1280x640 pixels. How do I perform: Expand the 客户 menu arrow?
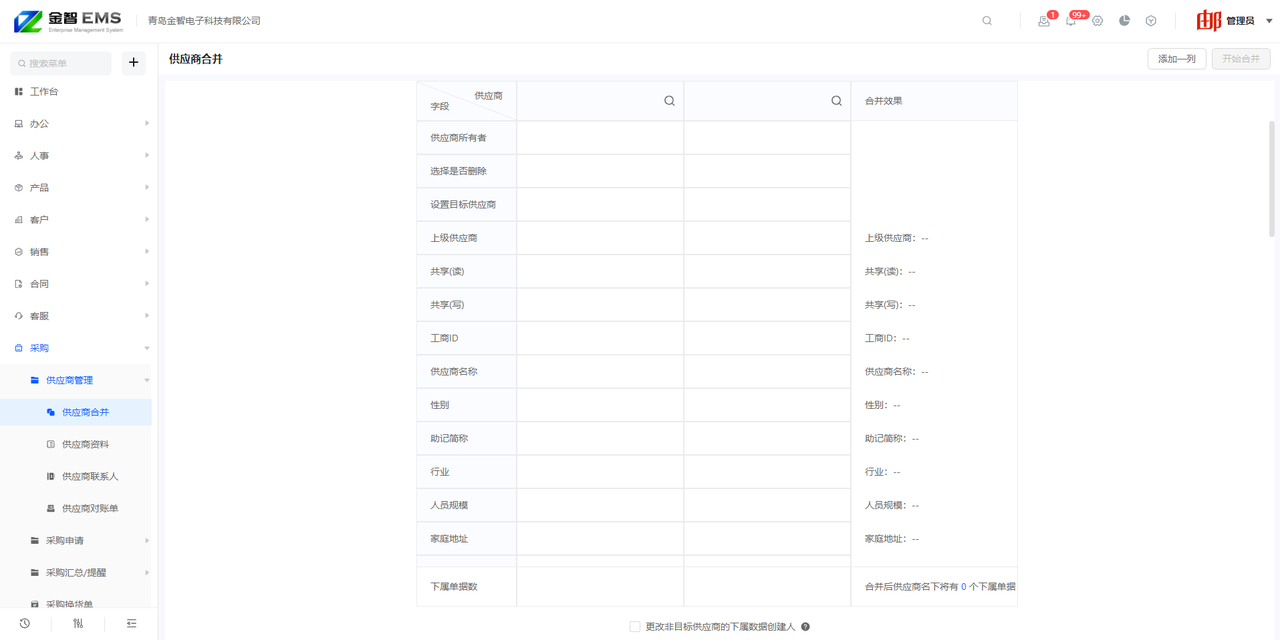[x=147, y=220]
